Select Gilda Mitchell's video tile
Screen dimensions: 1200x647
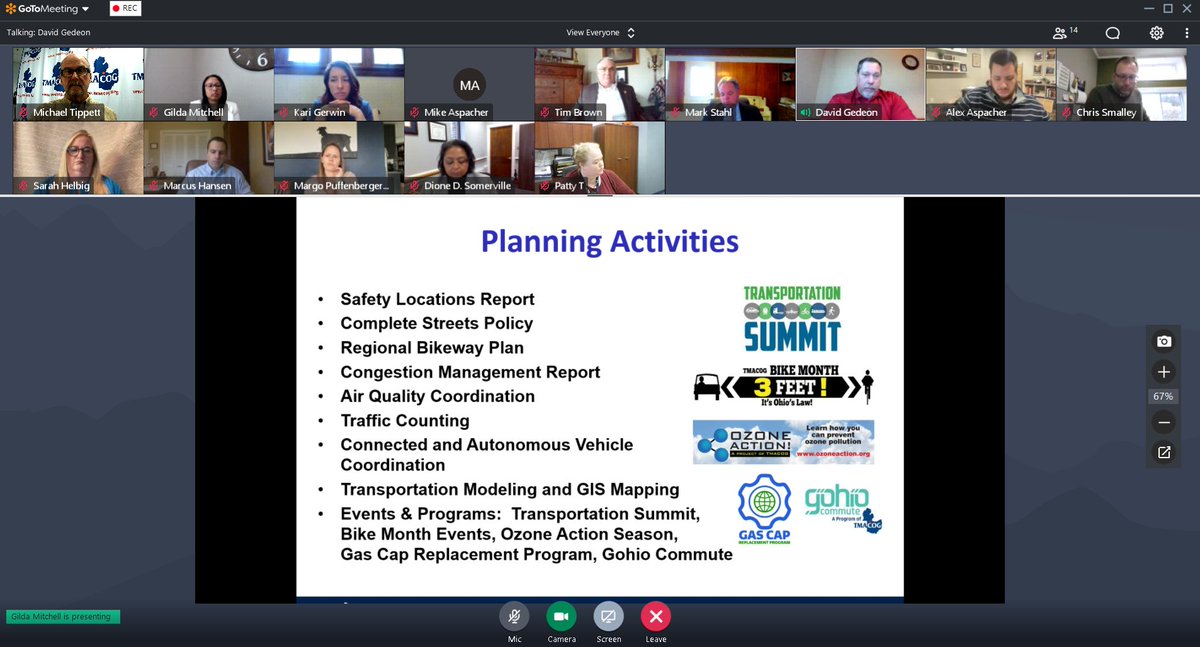[208, 84]
